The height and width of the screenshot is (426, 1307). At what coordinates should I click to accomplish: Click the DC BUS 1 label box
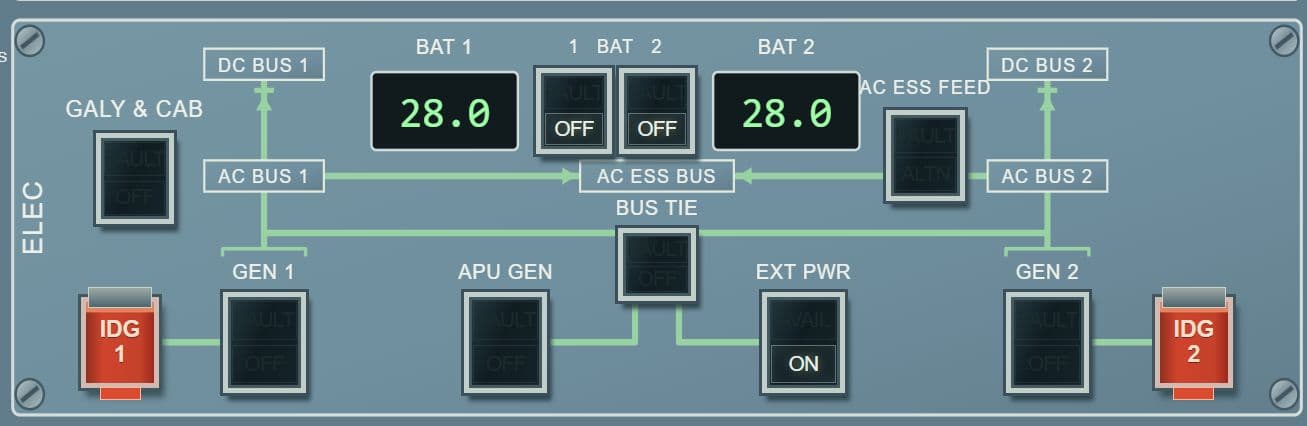click(x=264, y=65)
